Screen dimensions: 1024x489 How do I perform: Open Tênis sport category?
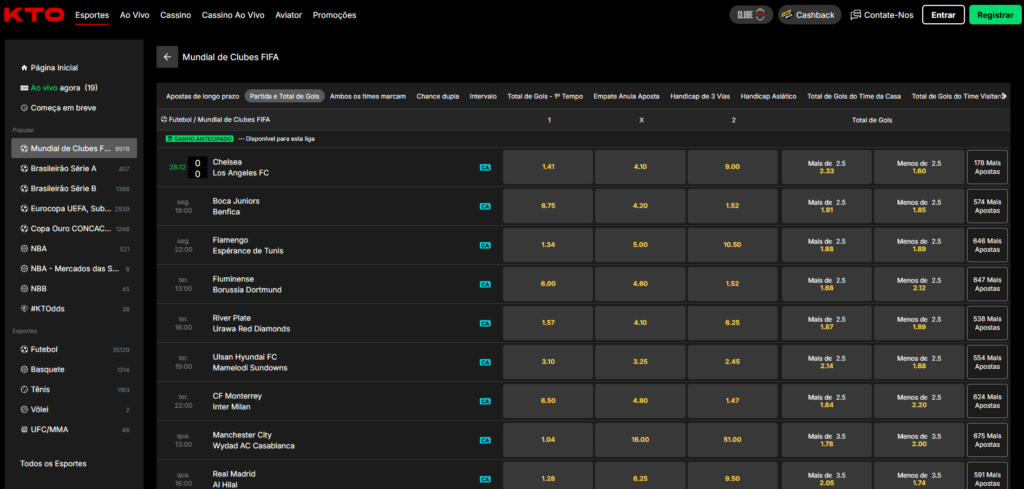[x=74, y=389]
